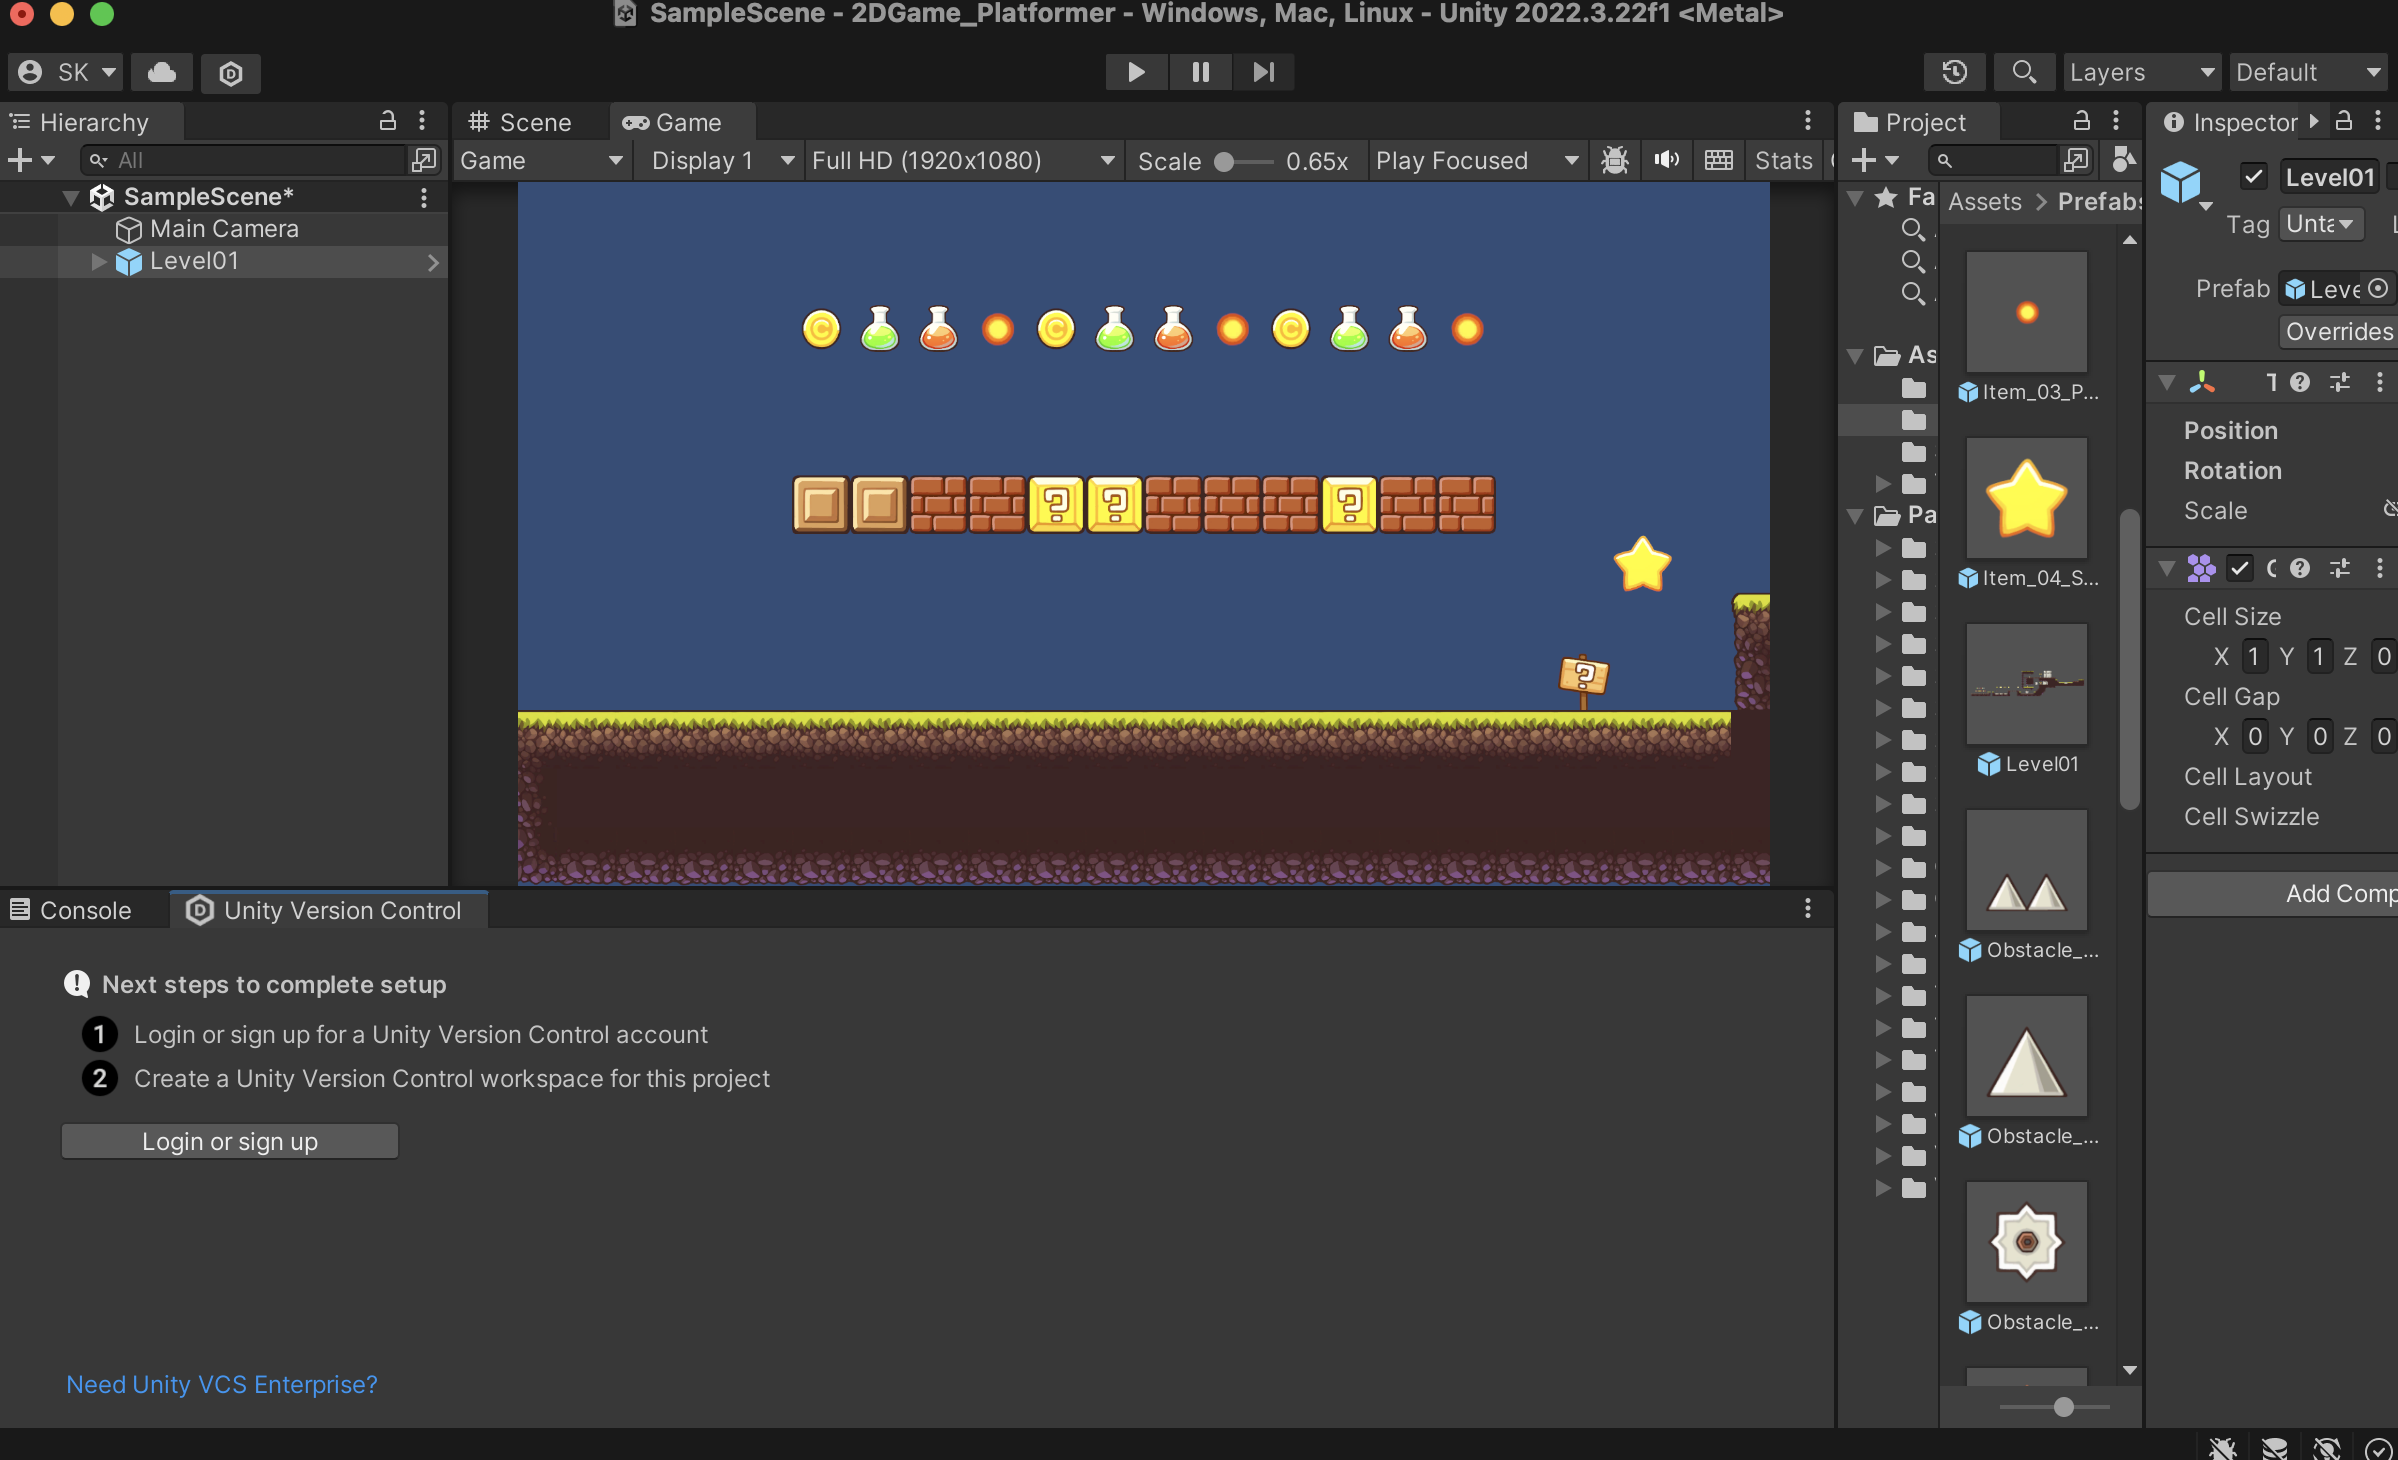Open the Unity Cloud services icon

point(162,73)
